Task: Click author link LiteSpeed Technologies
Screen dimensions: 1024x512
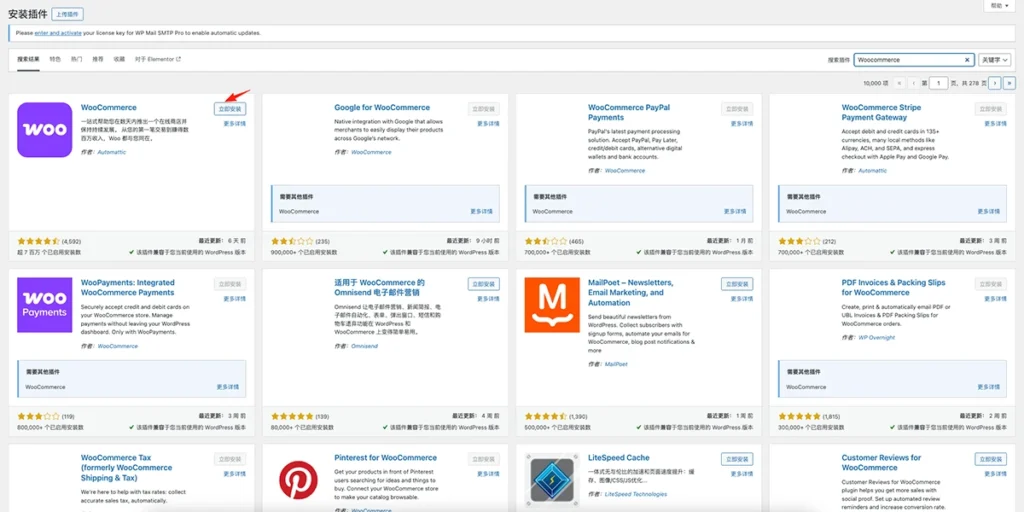Action: (x=636, y=494)
